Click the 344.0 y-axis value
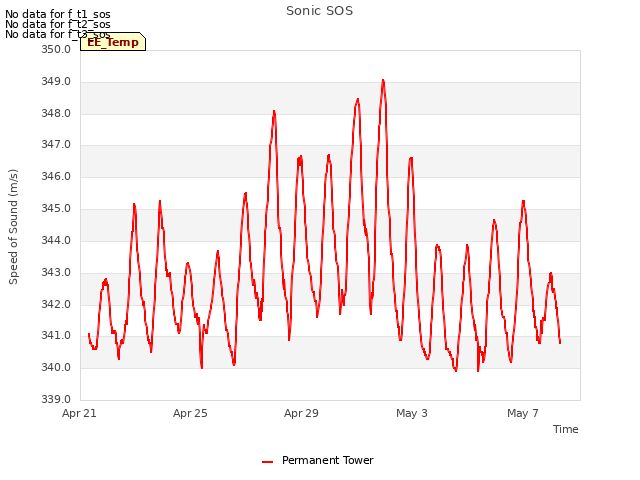The width and height of the screenshot is (640, 480). pyautogui.click(x=56, y=240)
